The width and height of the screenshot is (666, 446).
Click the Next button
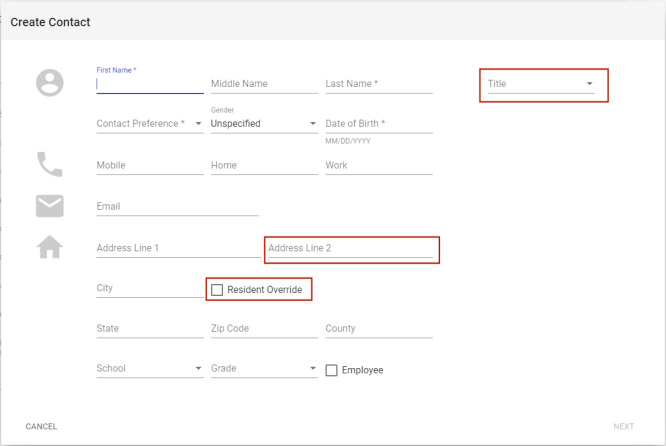[623, 427]
